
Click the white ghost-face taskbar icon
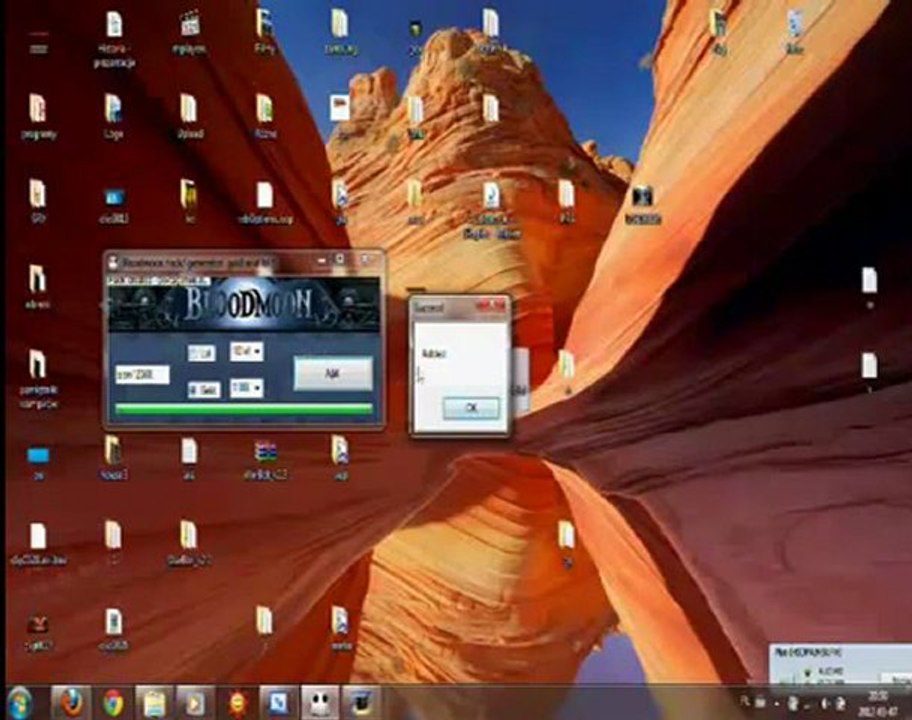(320, 703)
